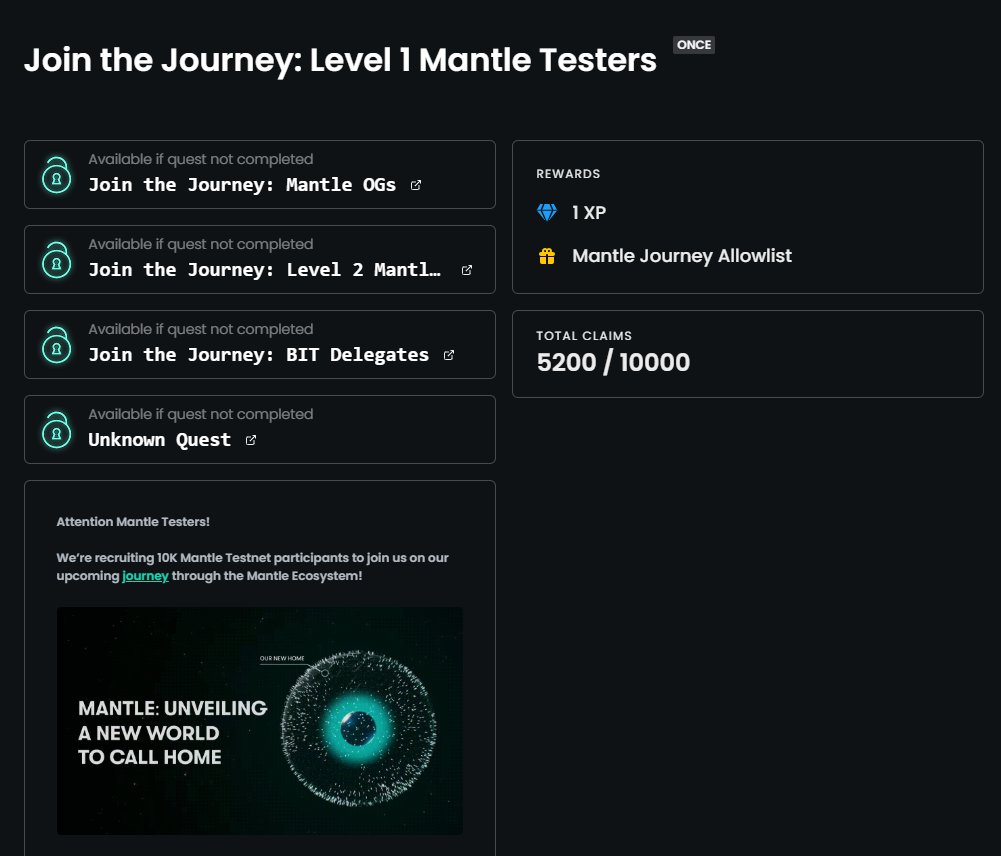The width and height of the screenshot is (1001, 856).
Task: Click the lock icon beside Level 2 Mantl… quest
Action: click(57, 260)
